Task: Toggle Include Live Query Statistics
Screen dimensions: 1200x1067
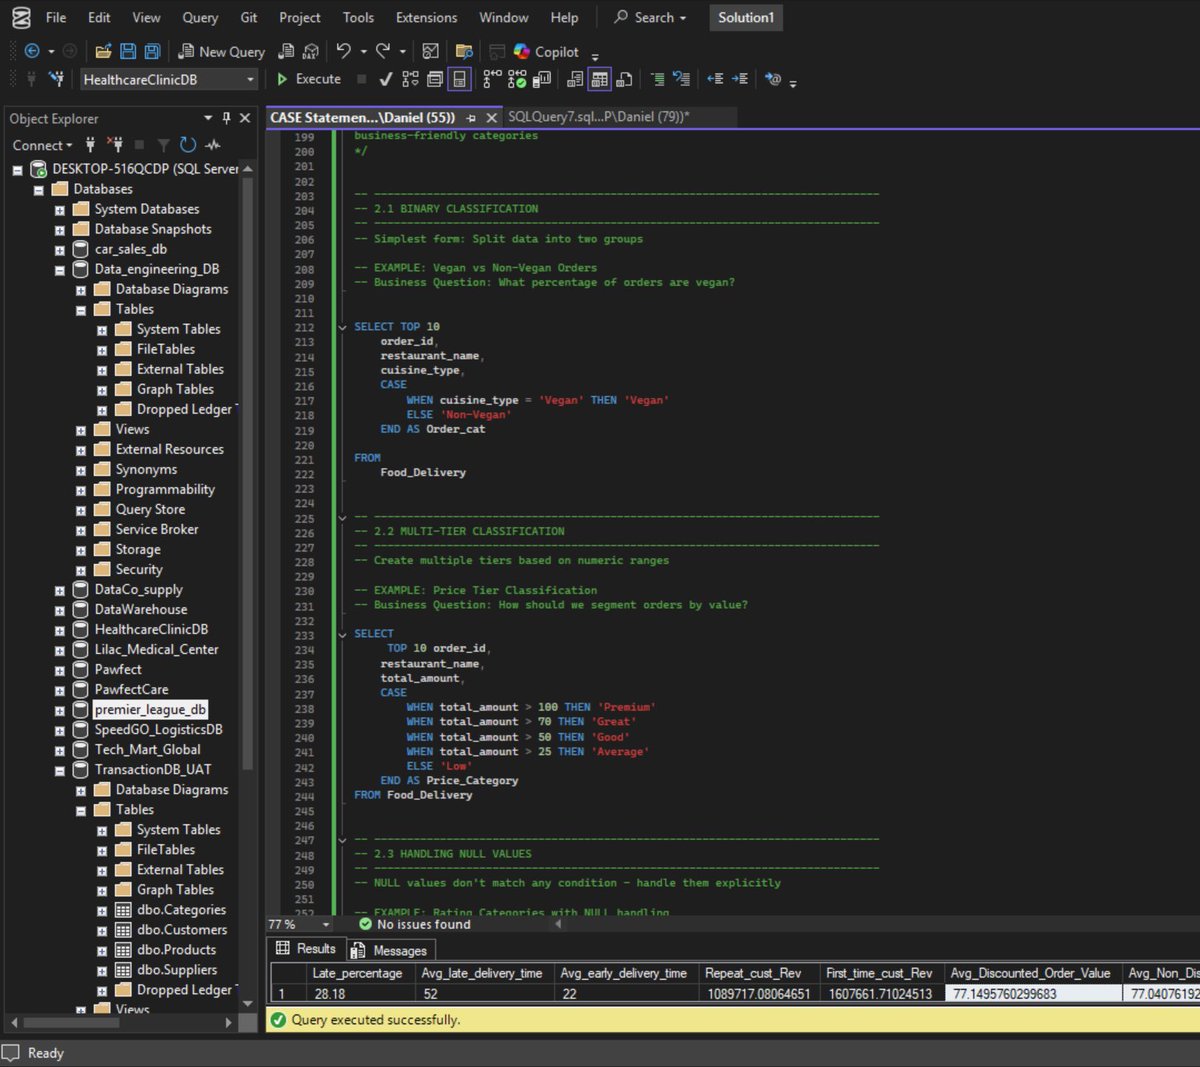Action: 516,79
